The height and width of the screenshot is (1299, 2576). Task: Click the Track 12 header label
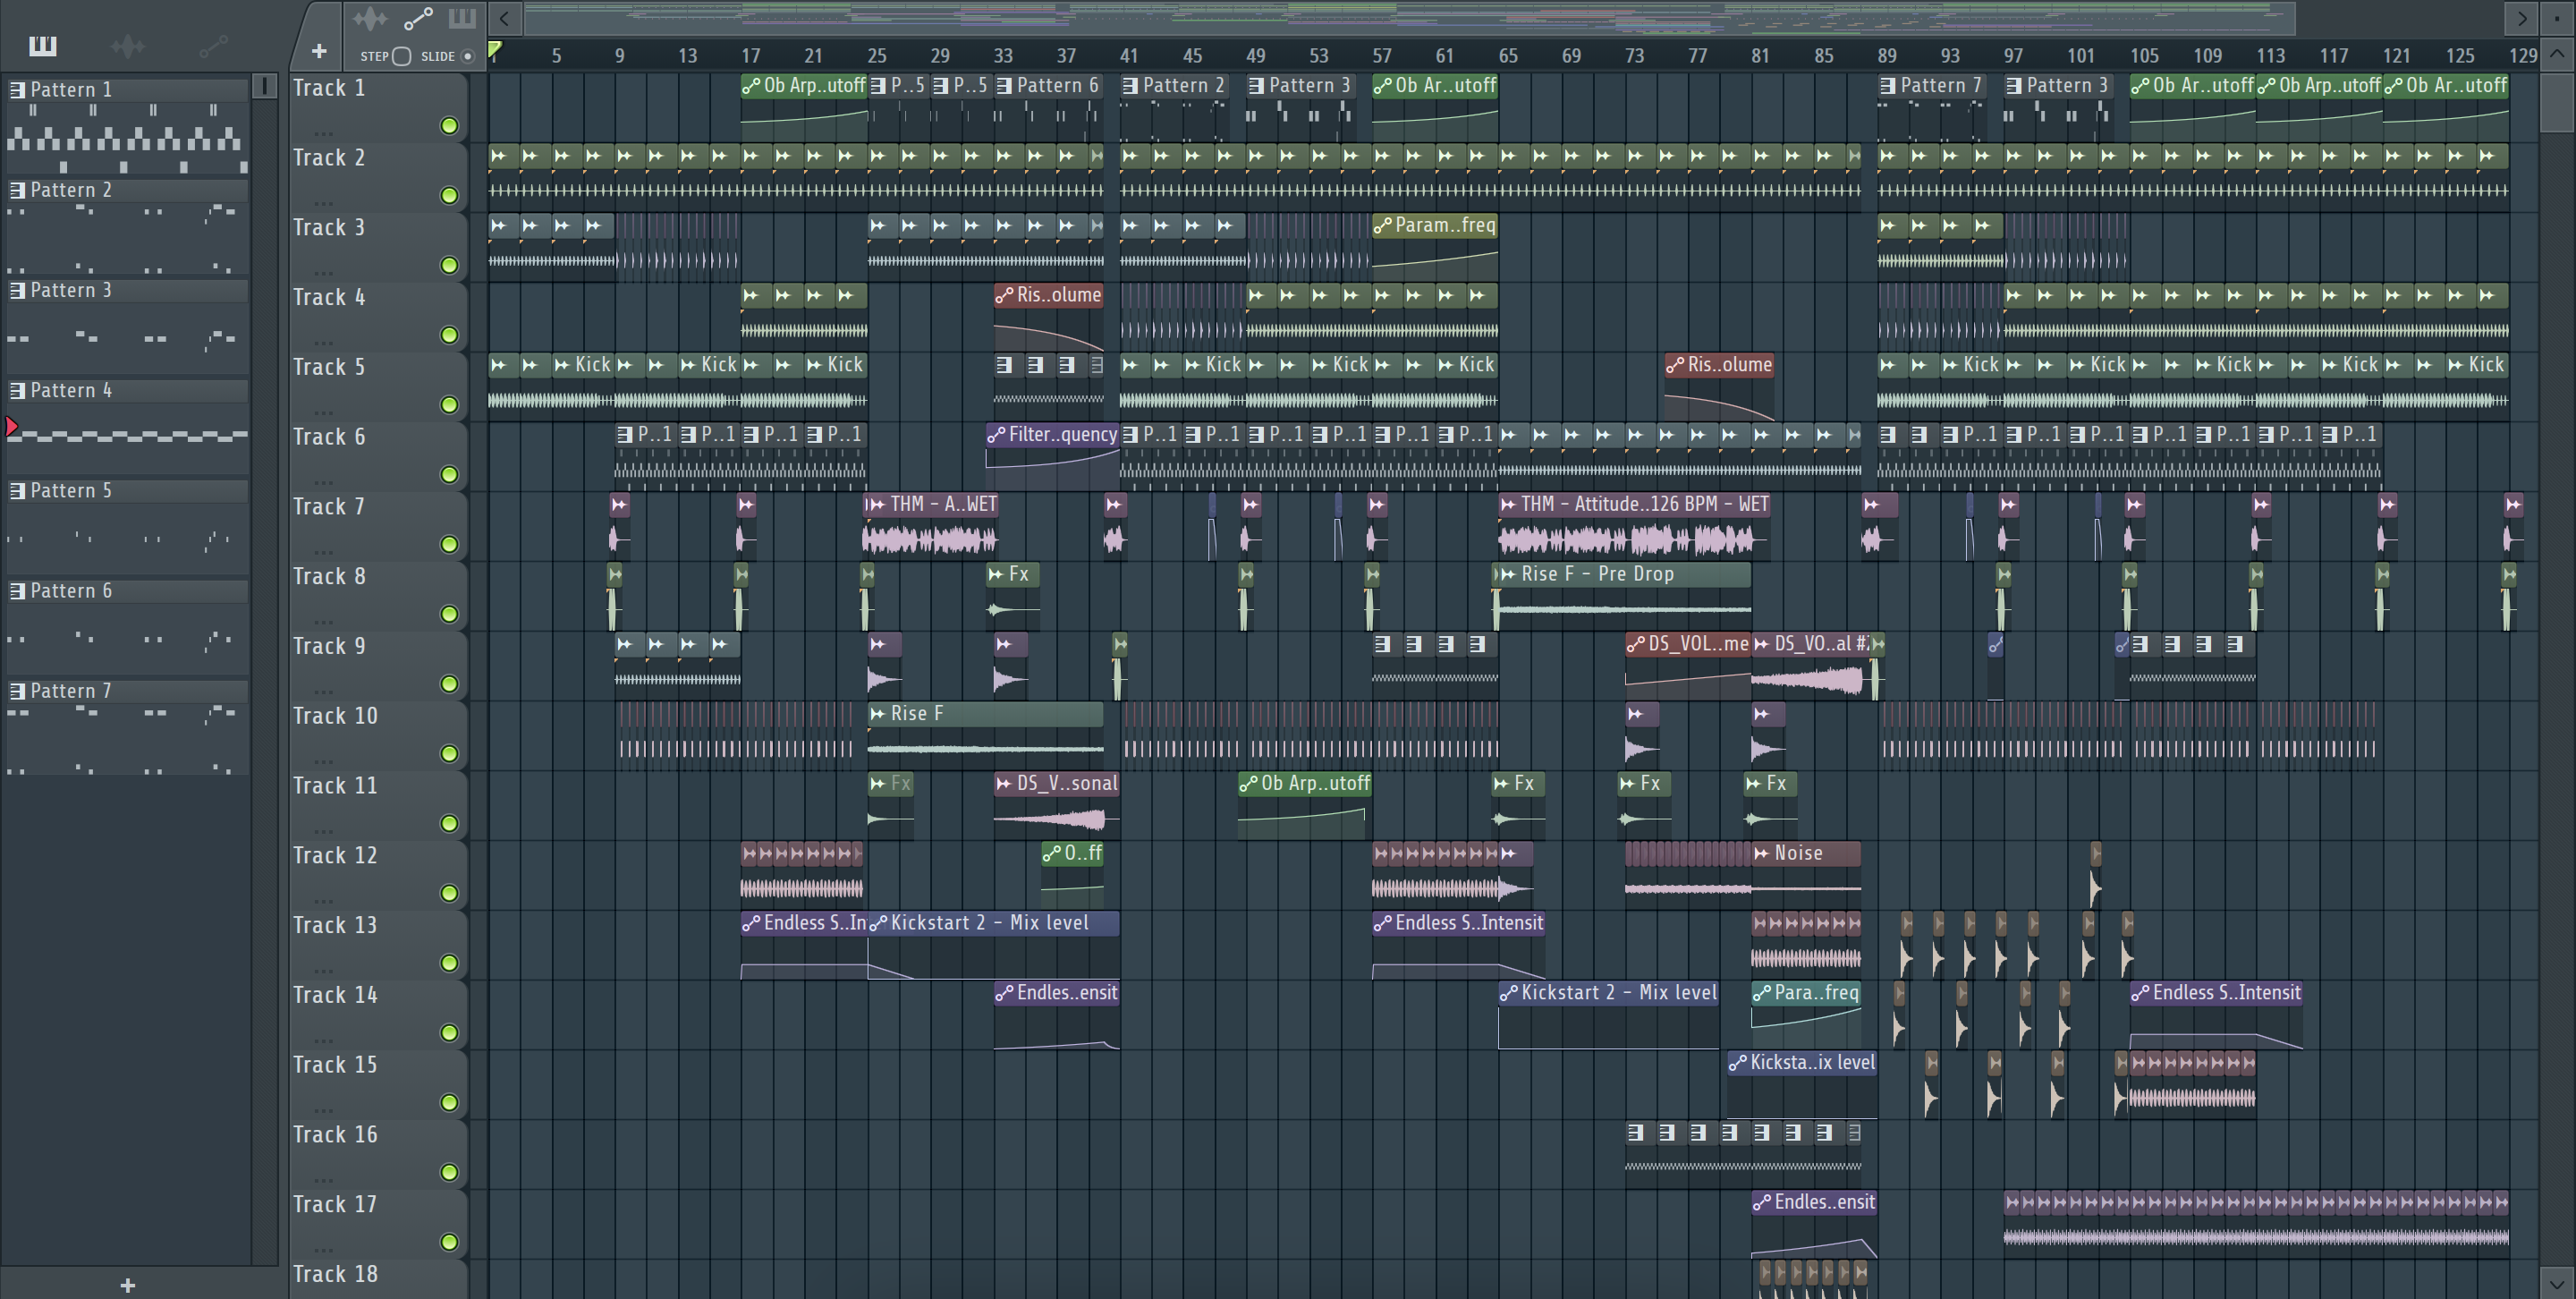(335, 856)
